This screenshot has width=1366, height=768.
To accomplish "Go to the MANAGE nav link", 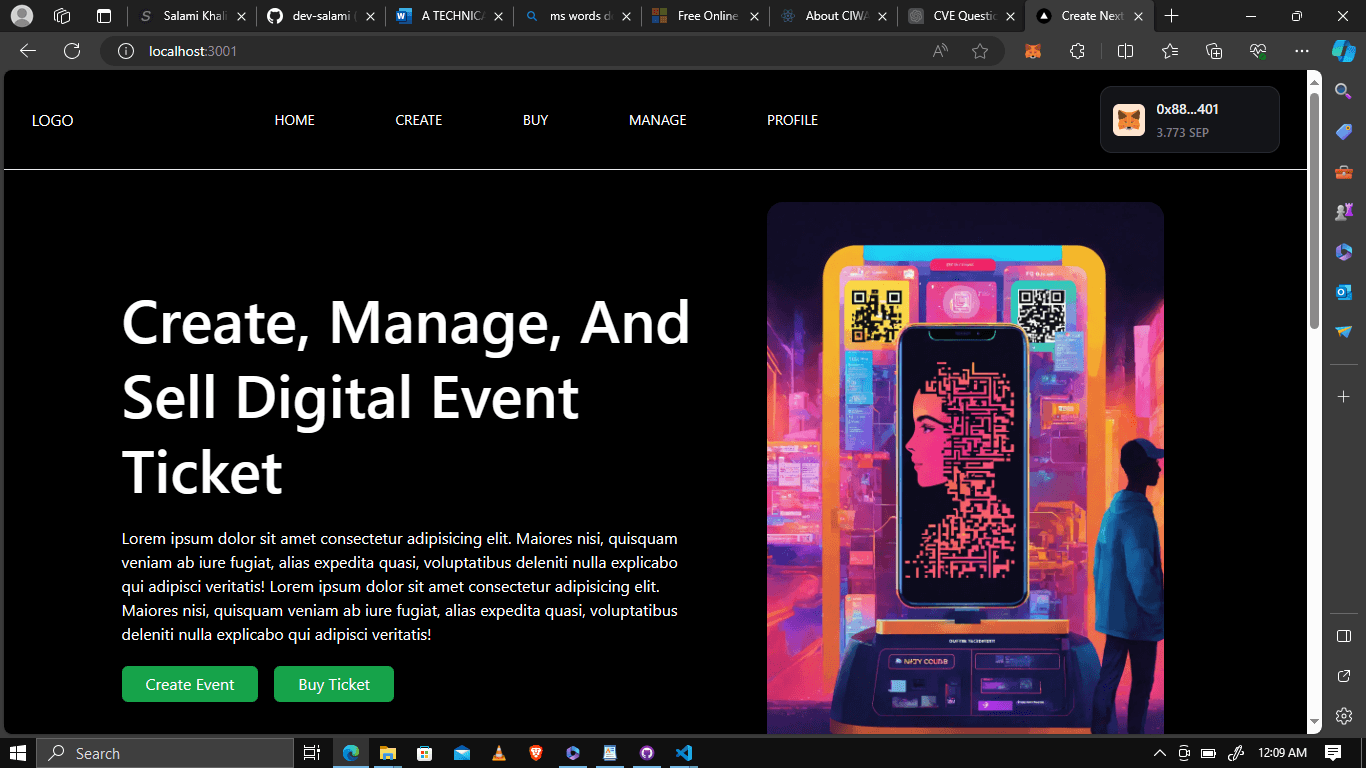I will tap(658, 120).
